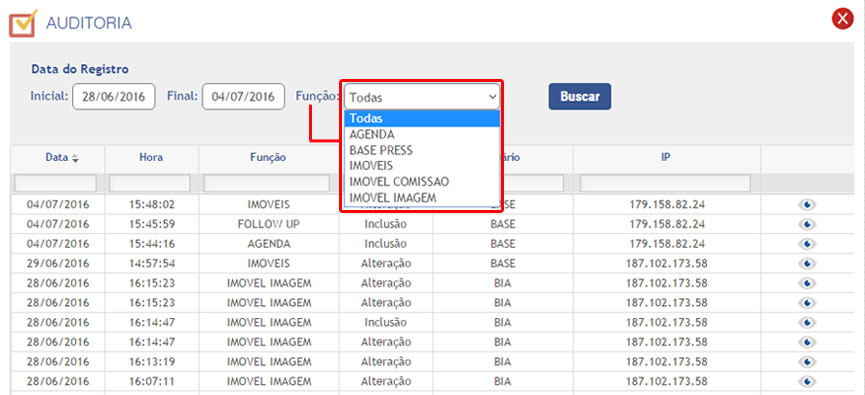View details of 15:44:16 record eye icon
The image size is (865, 395).
click(807, 244)
